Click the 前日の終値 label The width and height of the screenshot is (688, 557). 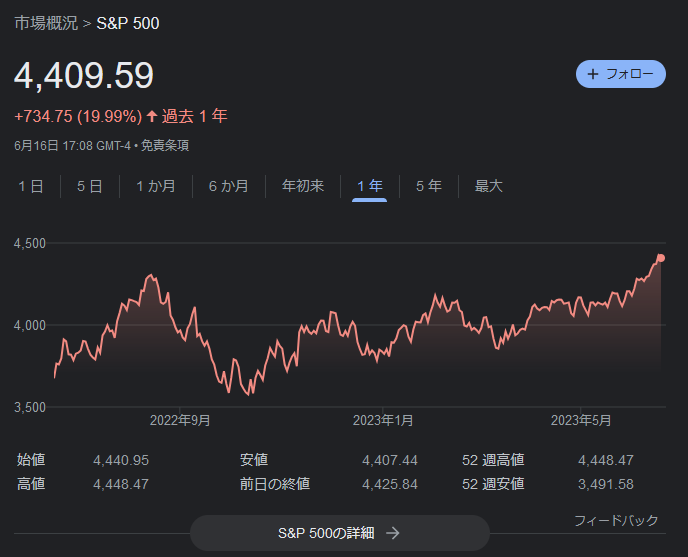[x=275, y=484]
